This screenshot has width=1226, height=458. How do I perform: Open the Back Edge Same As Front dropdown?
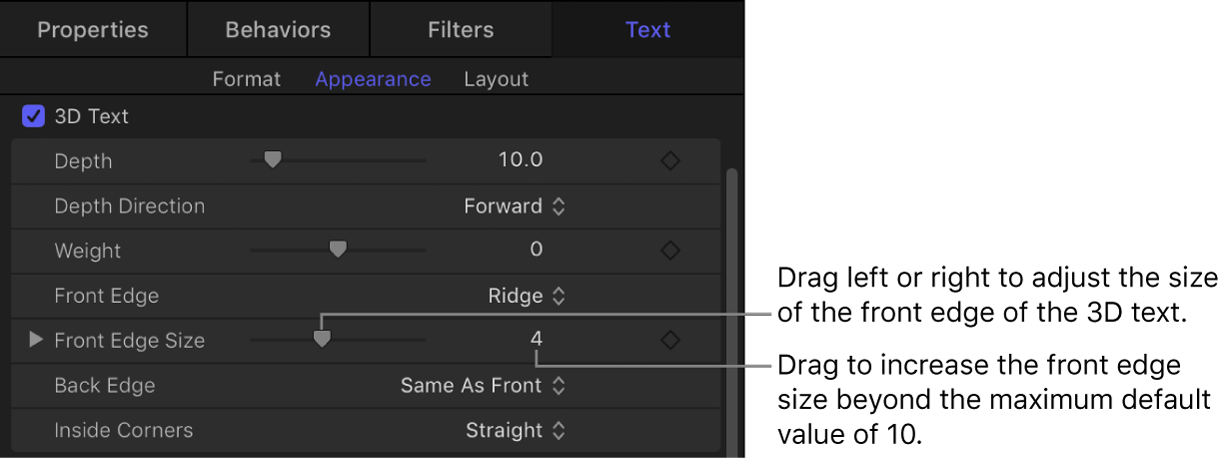[x=483, y=385]
